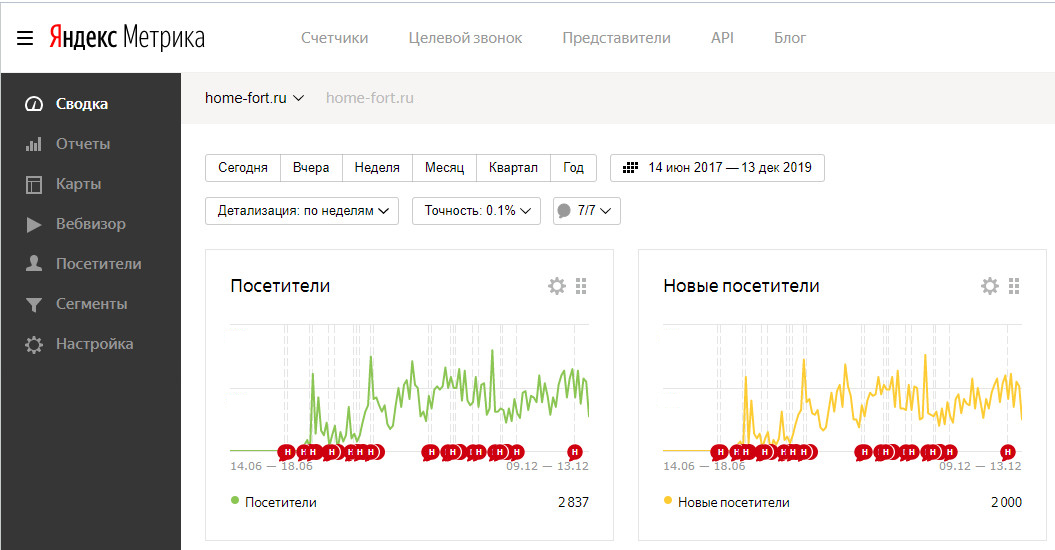Open the date range picker 14 июн 2017

717,168
